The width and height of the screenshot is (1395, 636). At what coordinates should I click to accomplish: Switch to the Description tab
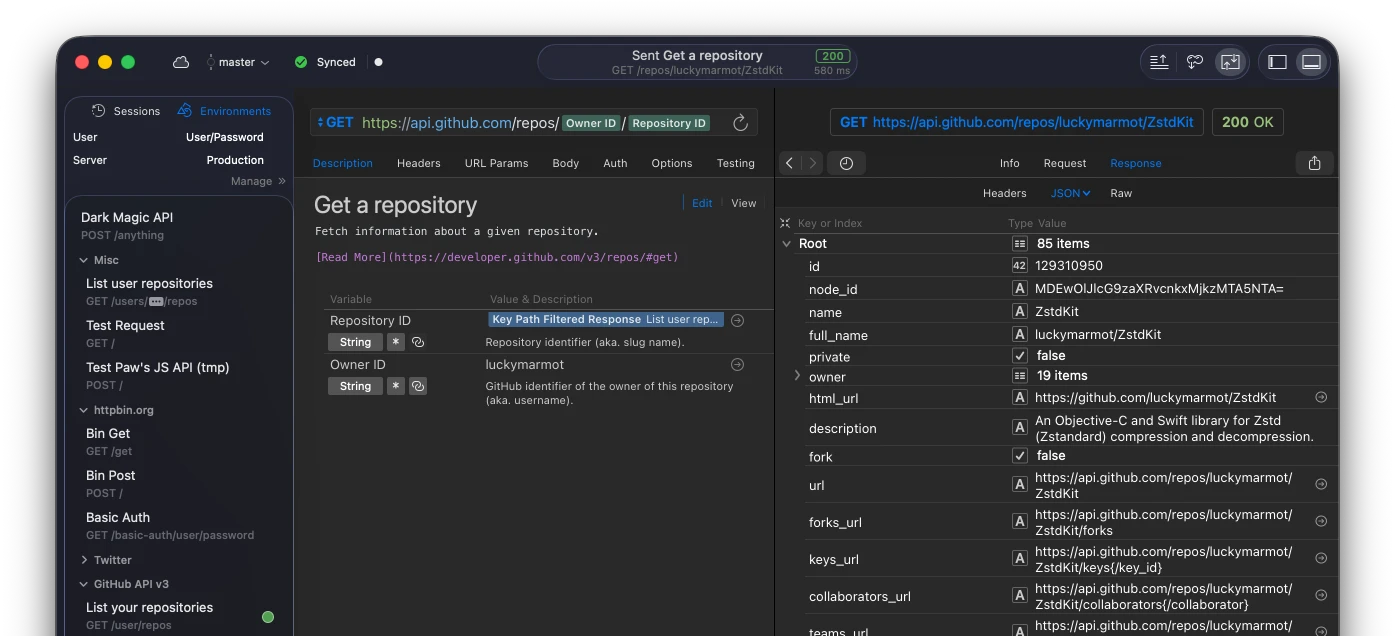[343, 163]
